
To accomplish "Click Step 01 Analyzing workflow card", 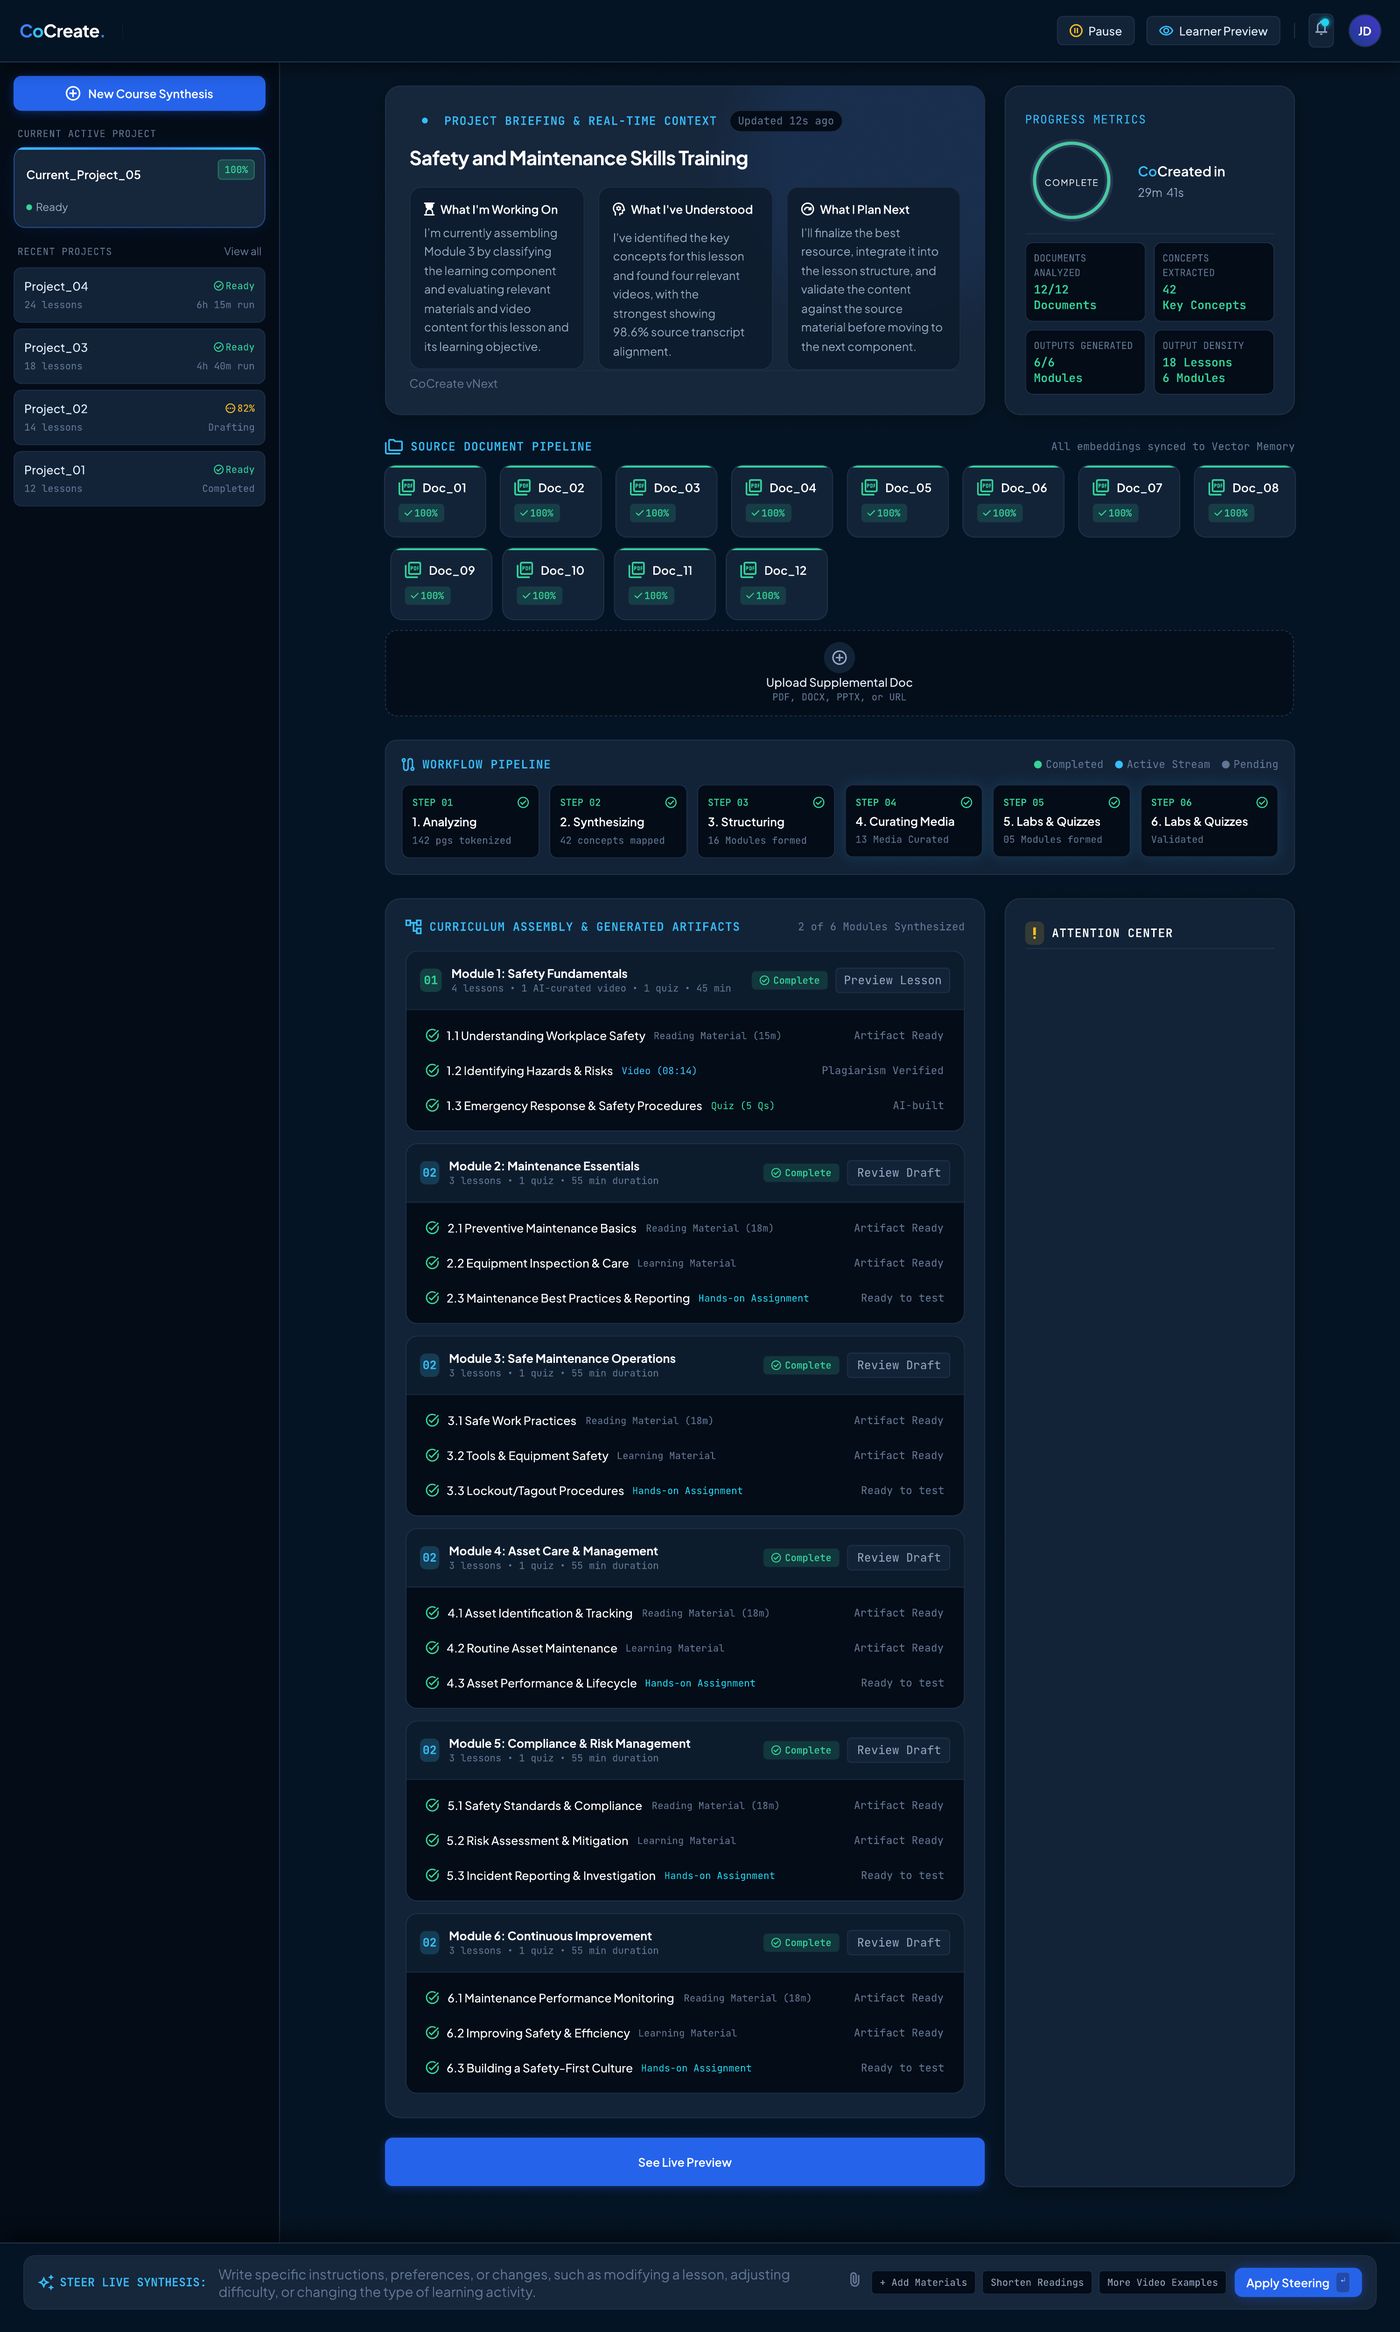I will (x=470, y=821).
